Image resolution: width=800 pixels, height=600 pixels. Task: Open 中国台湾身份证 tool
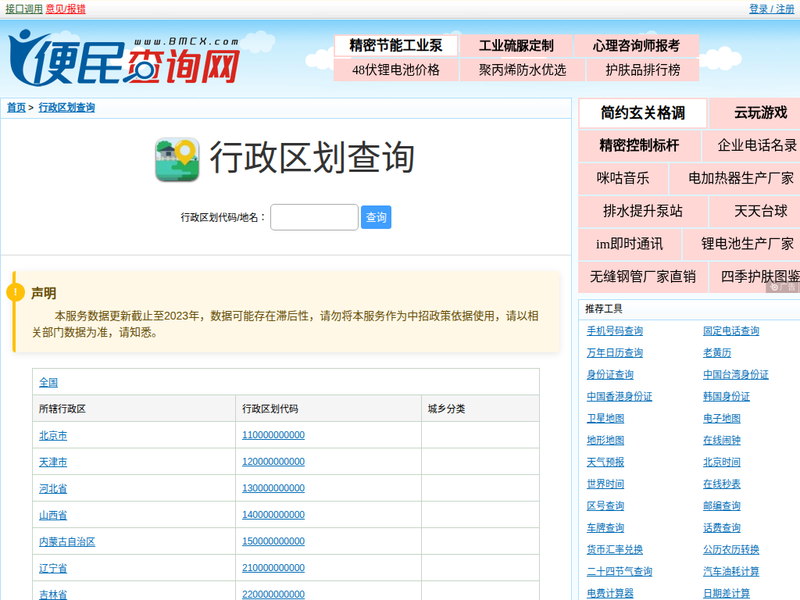click(736, 375)
